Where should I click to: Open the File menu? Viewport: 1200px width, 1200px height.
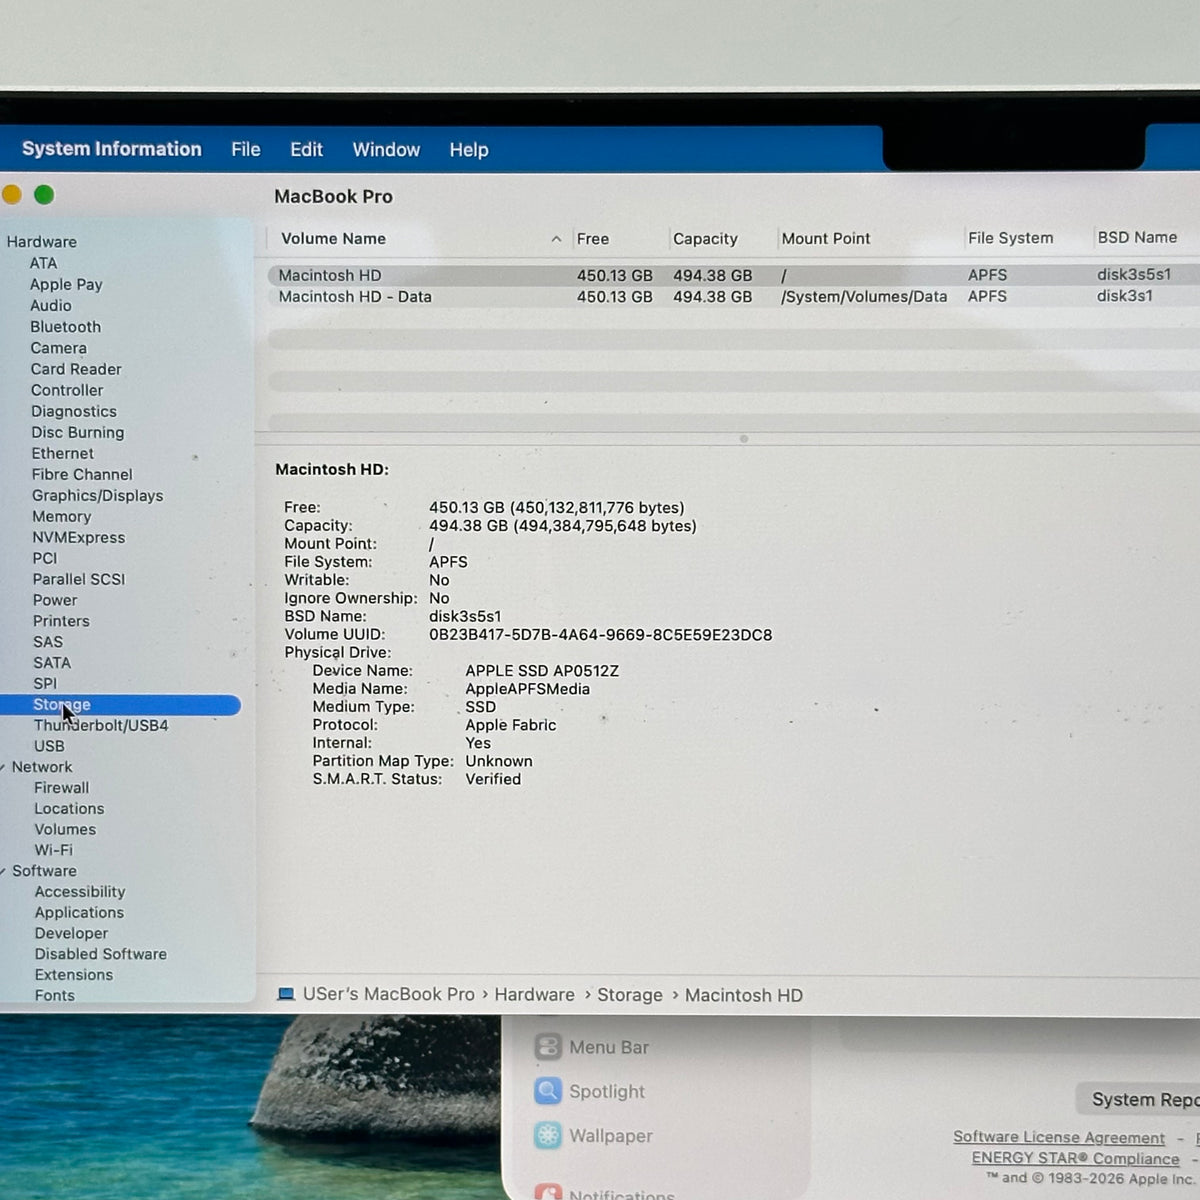coord(245,150)
